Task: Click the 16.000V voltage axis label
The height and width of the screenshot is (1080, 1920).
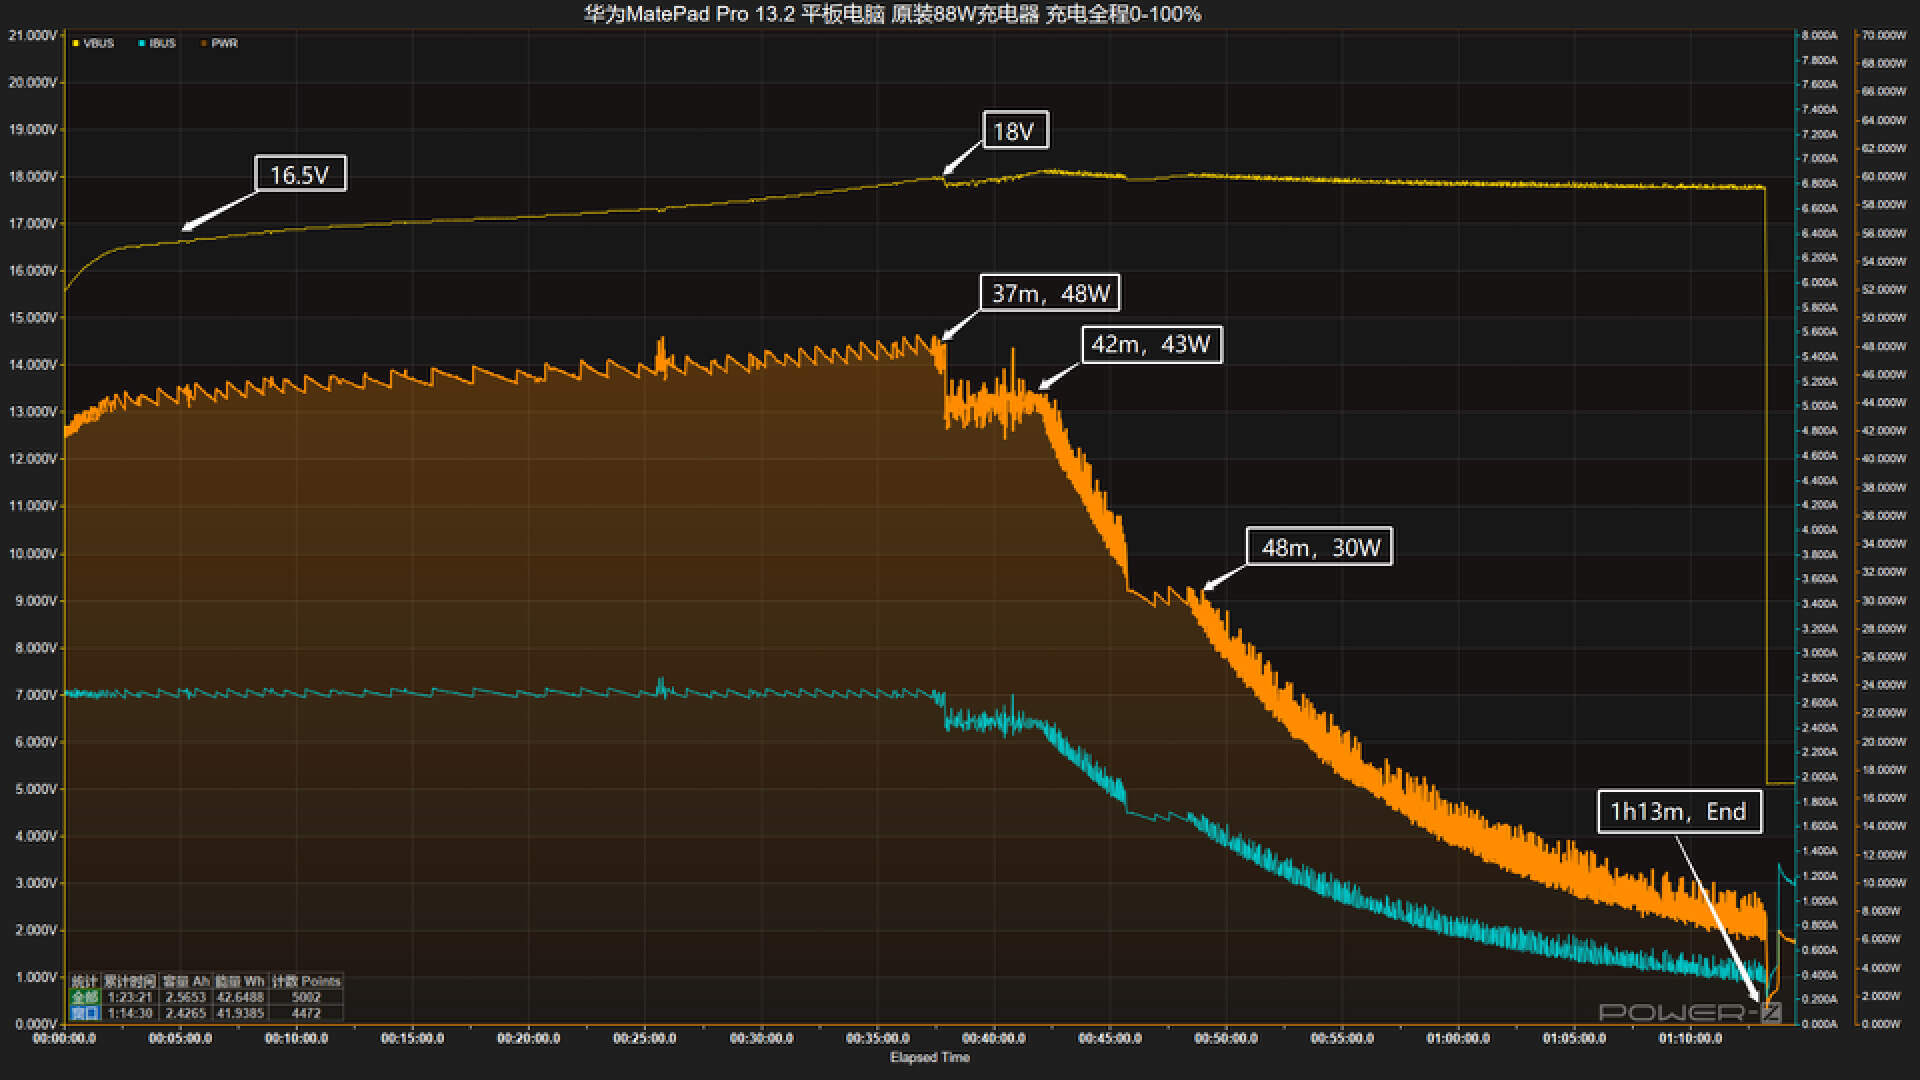Action: click(32, 270)
